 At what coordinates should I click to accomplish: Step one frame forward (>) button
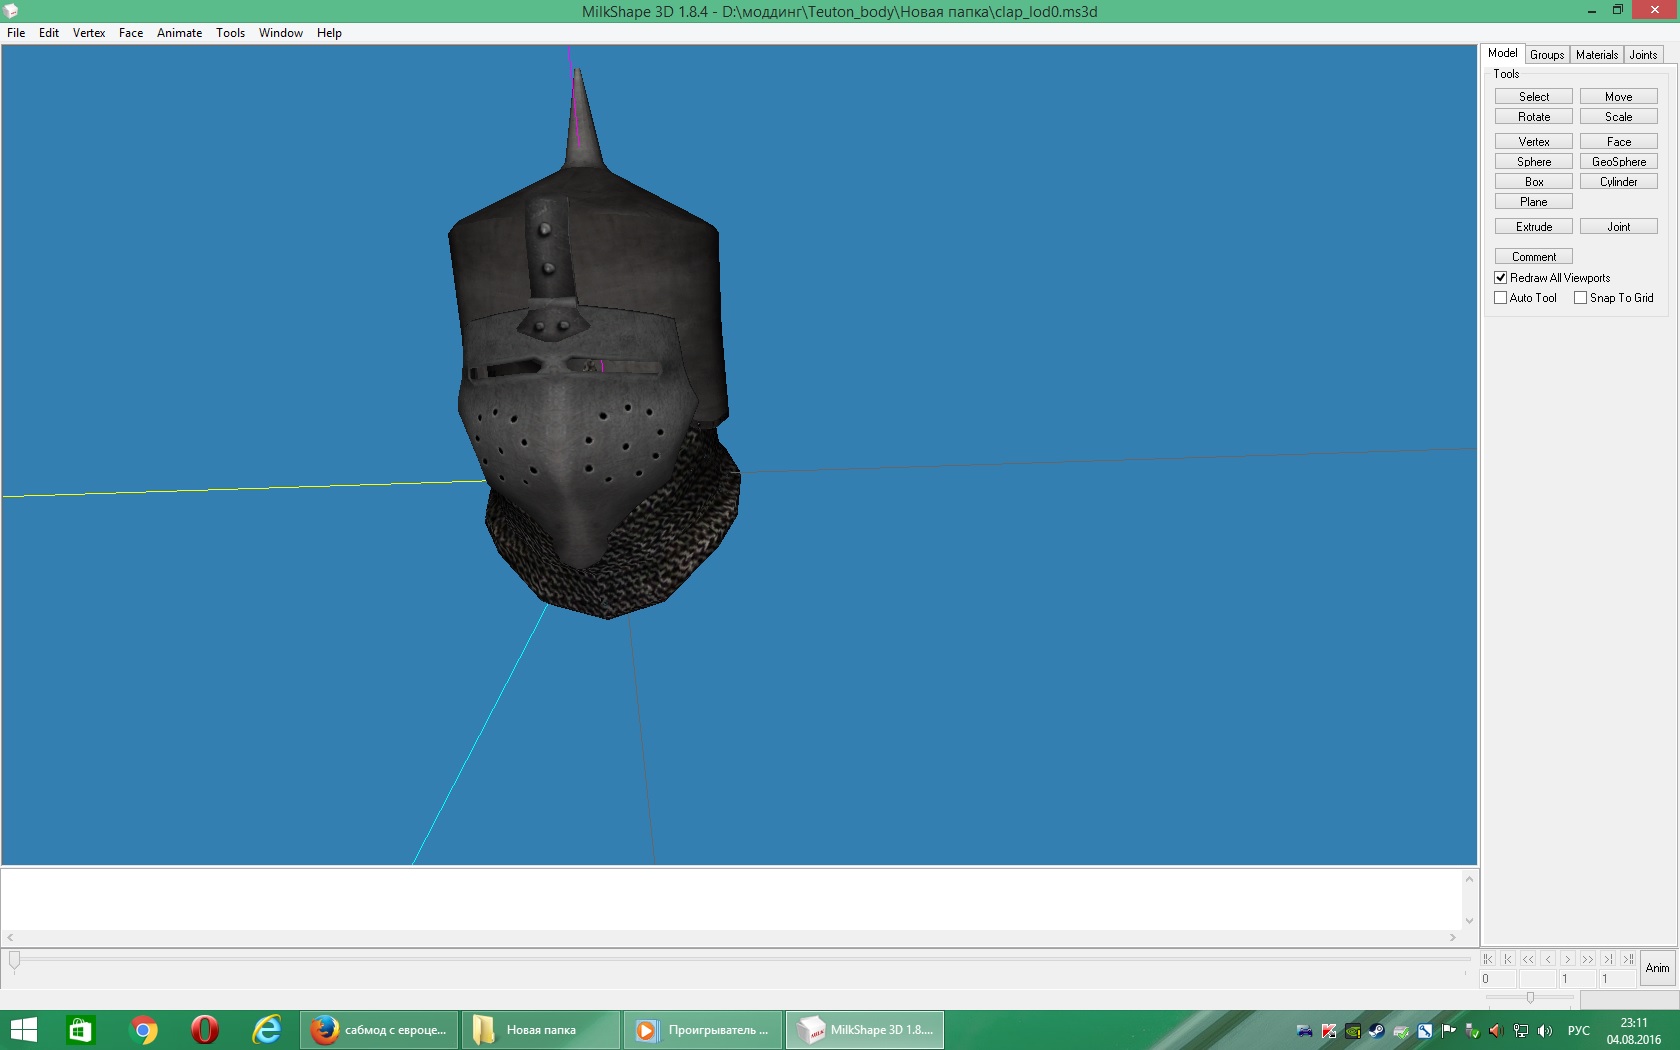coord(1568,959)
